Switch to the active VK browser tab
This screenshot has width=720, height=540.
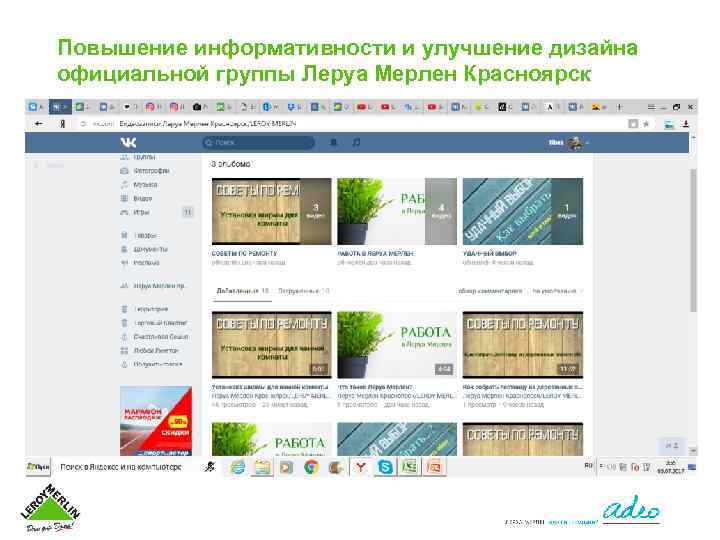click(x=60, y=107)
